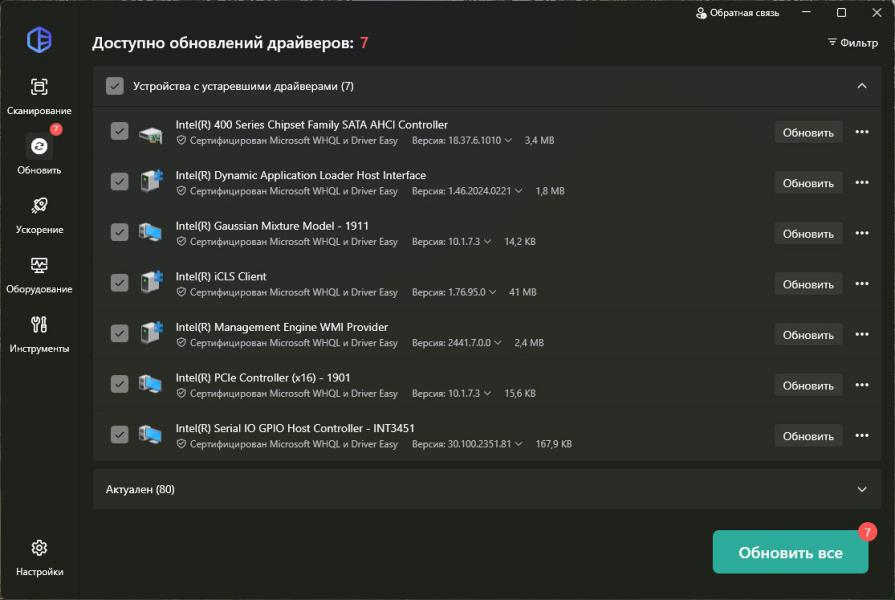Open version dropdown for Serial IO GPIO Controller
The height and width of the screenshot is (600, 895).
point(519,444)
